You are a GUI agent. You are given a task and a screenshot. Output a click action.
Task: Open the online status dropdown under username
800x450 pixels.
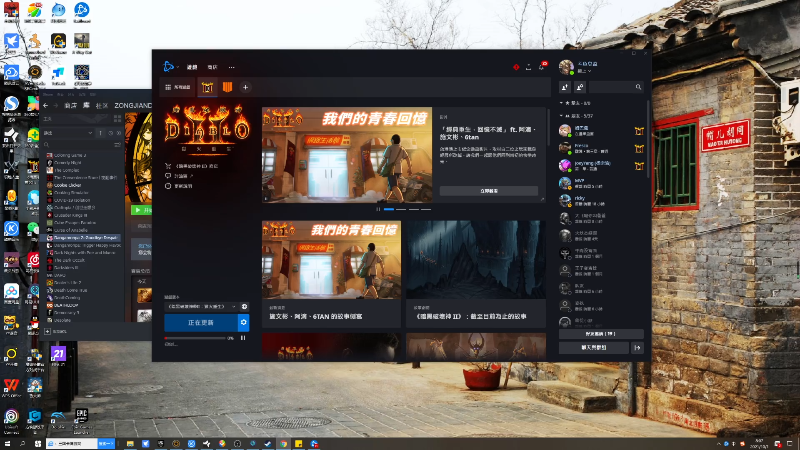click(584, 71)
